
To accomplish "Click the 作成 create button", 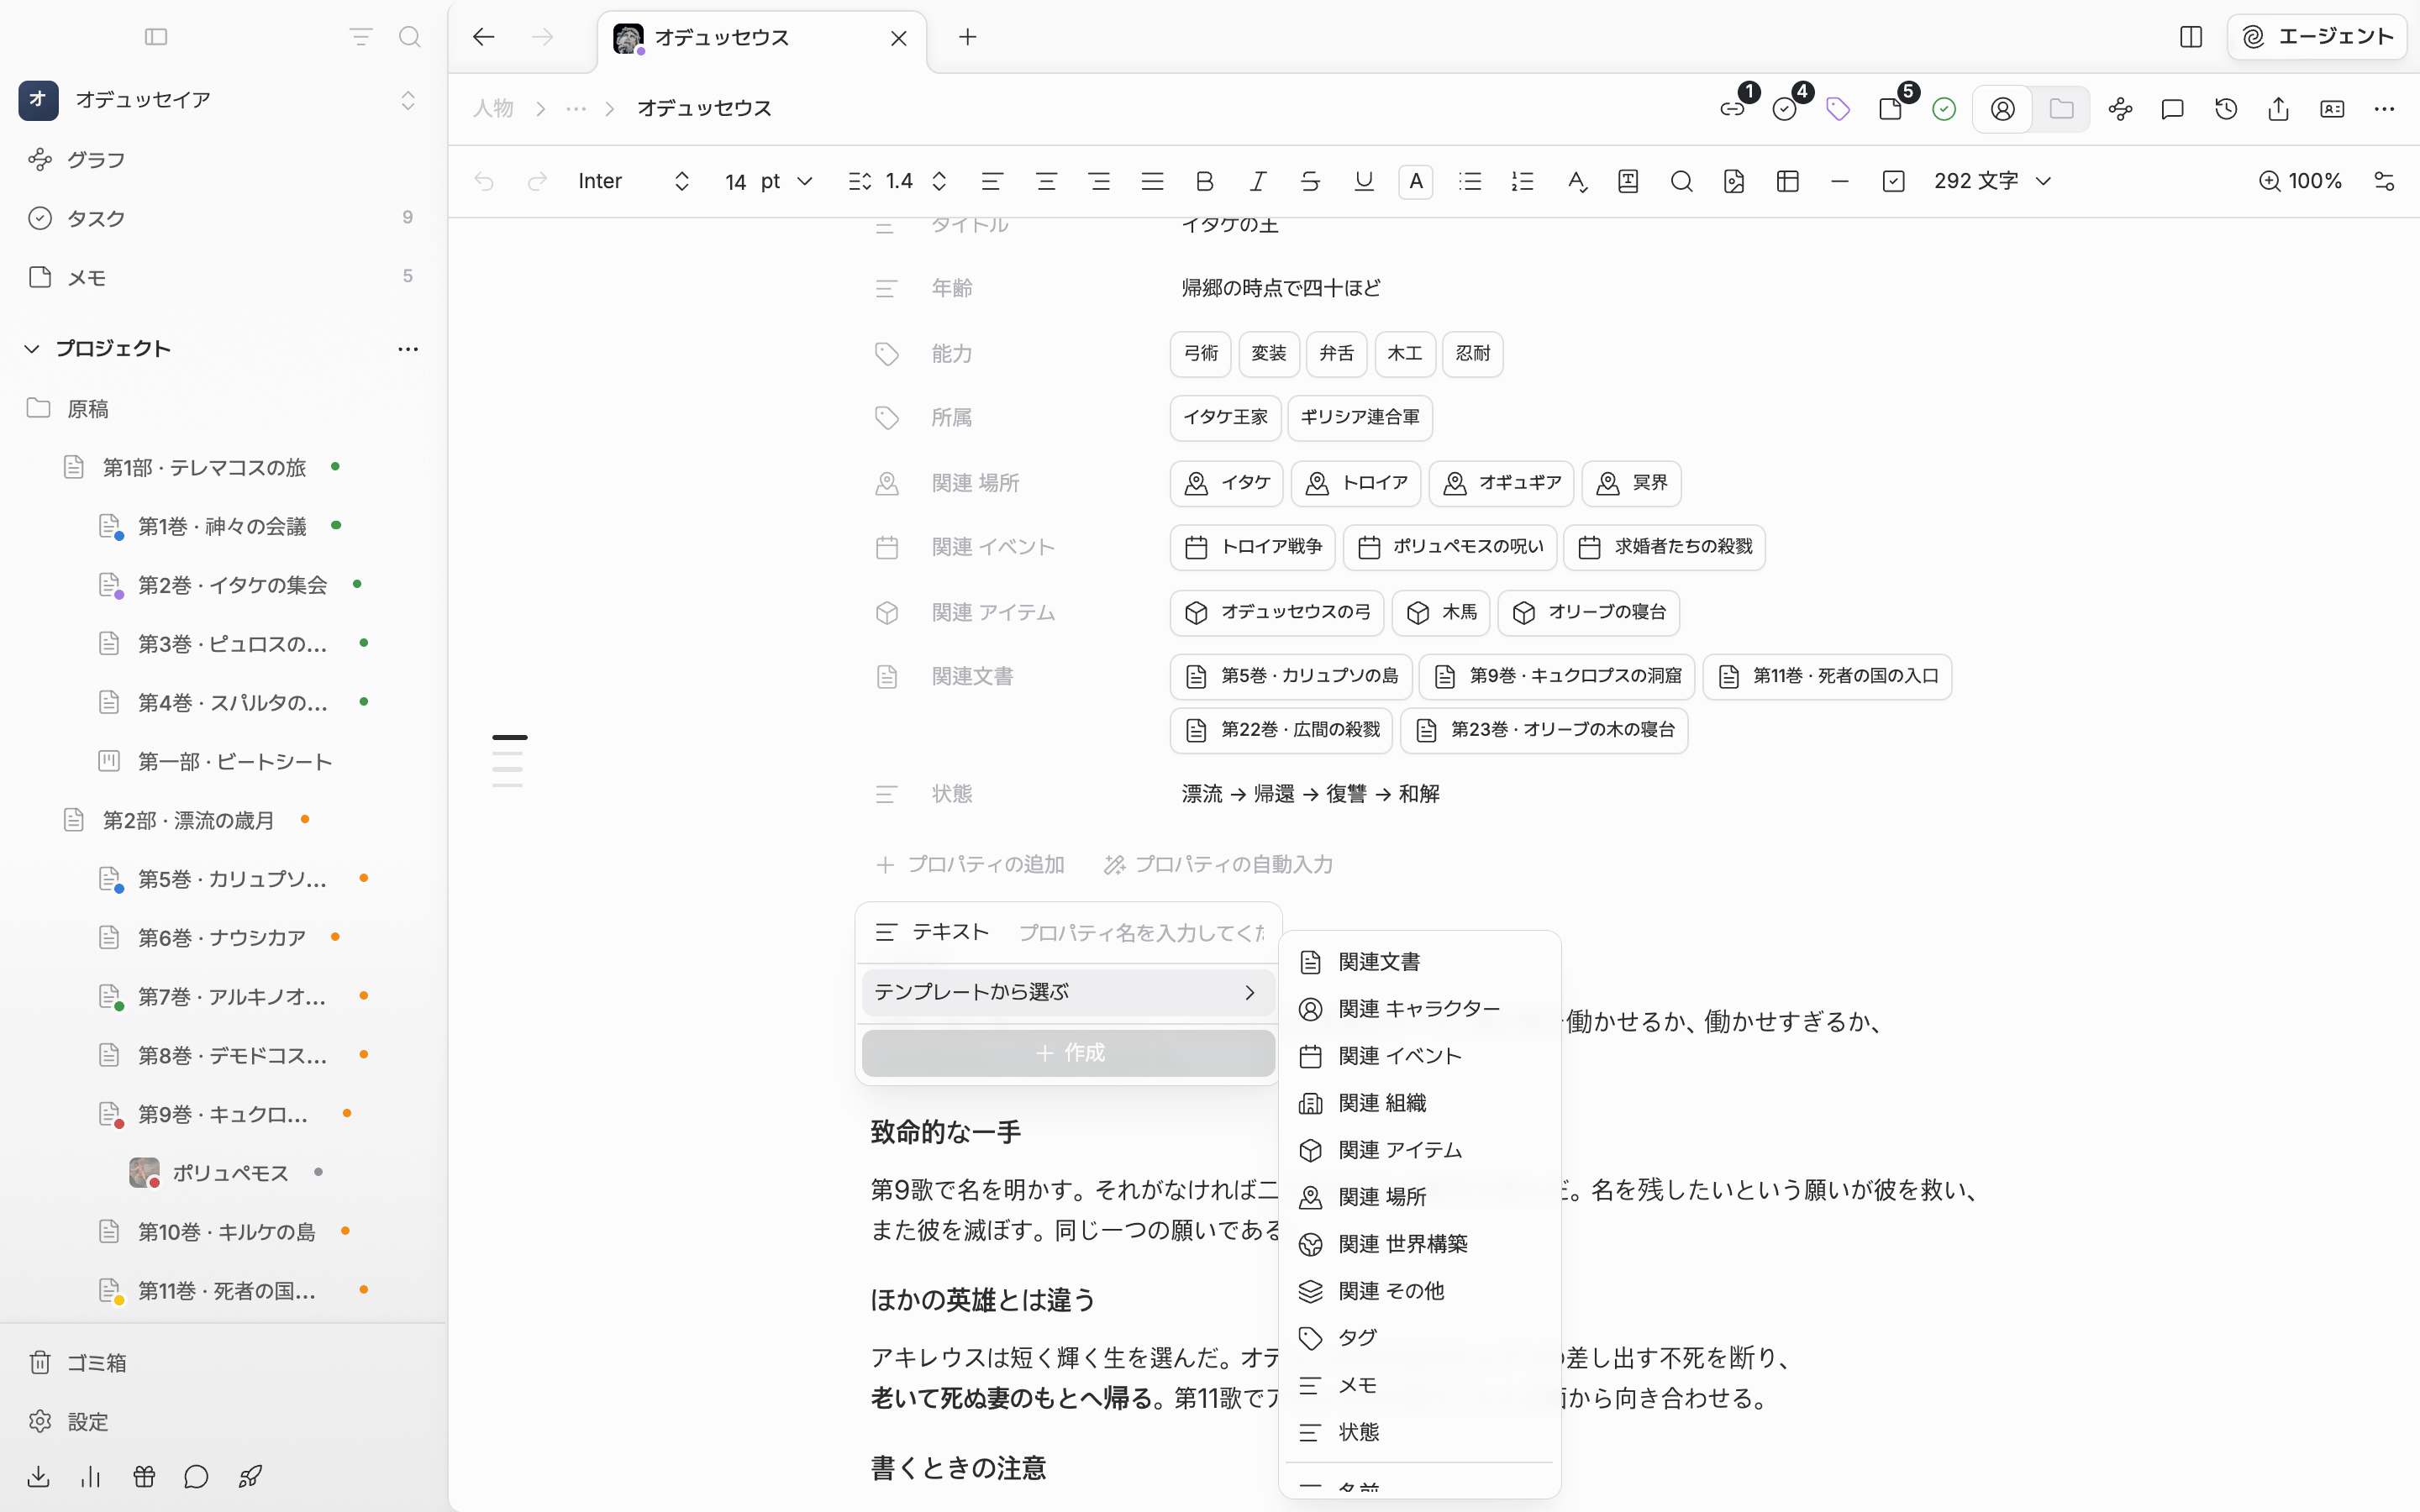I will (x=1068, y=1053).
